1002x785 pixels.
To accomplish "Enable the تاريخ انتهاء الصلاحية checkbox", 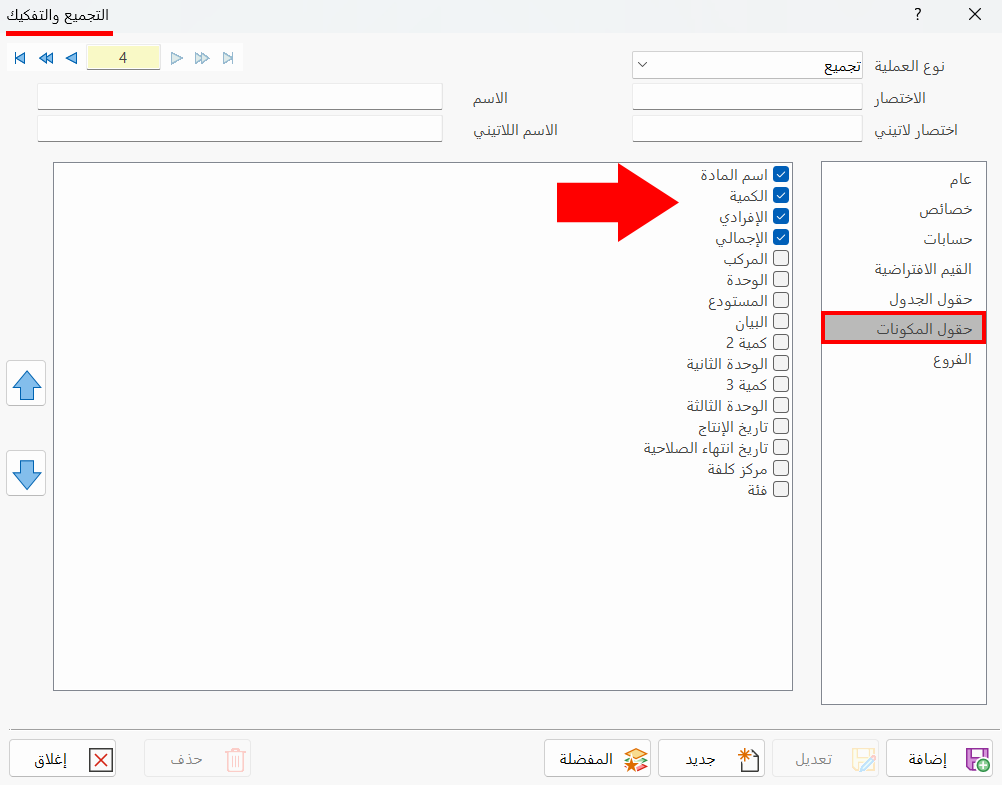I will (x=781, y=447).
